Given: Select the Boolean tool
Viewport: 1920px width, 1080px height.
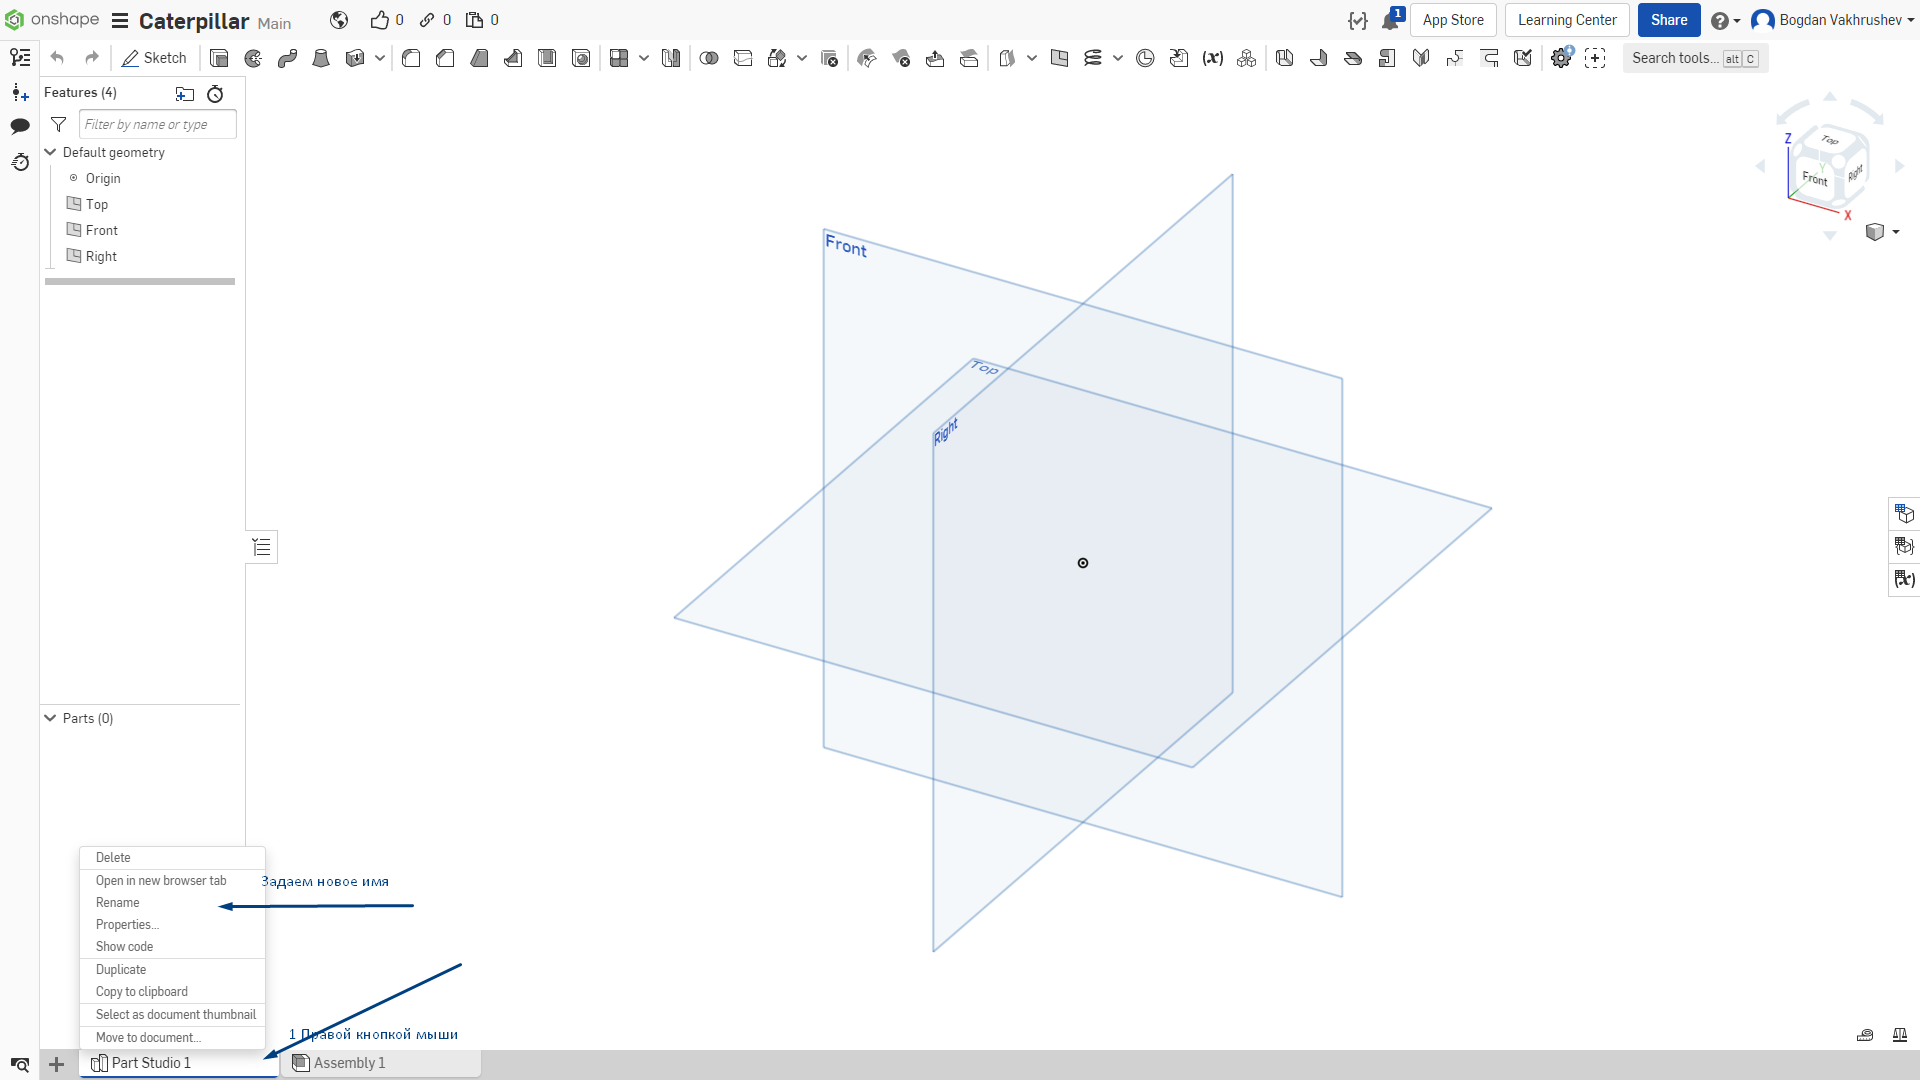Looking at the screenshot, I should point(709,58).
